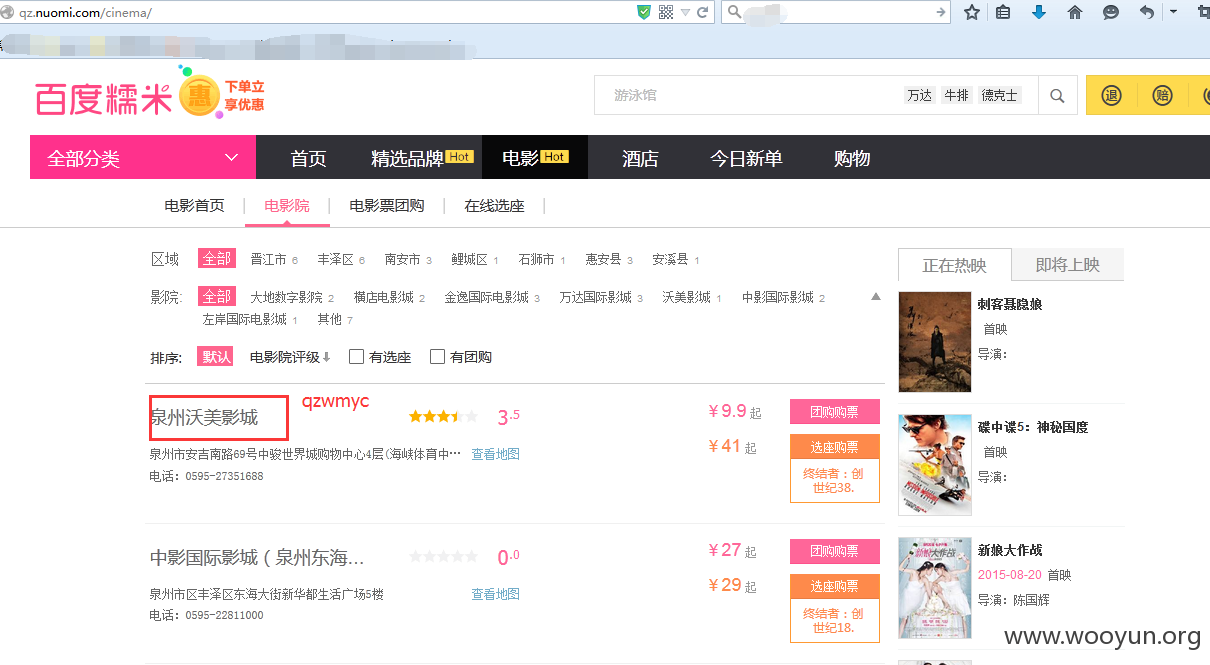Collapse the cinema filter list arrow
The width and height of the screenshot is (1210, 665).
(x=876, y=297)
